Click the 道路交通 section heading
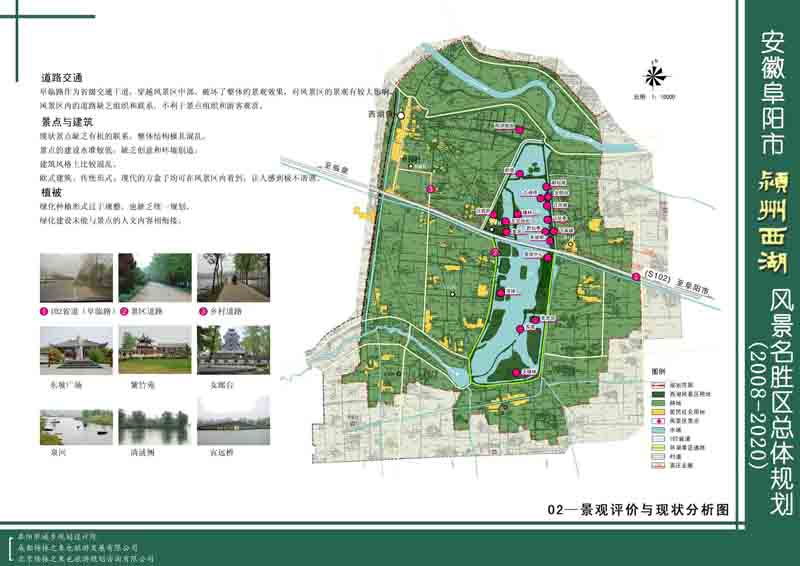The width and height of the screenshot is (800, 566). [x=61, y=77]
